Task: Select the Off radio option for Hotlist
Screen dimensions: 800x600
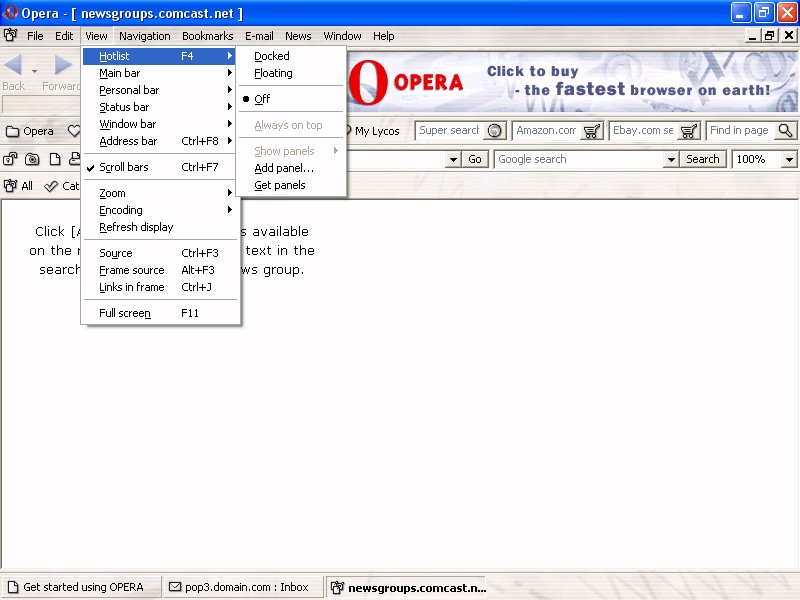Action: pyautogui.click(x=262, y=99)
